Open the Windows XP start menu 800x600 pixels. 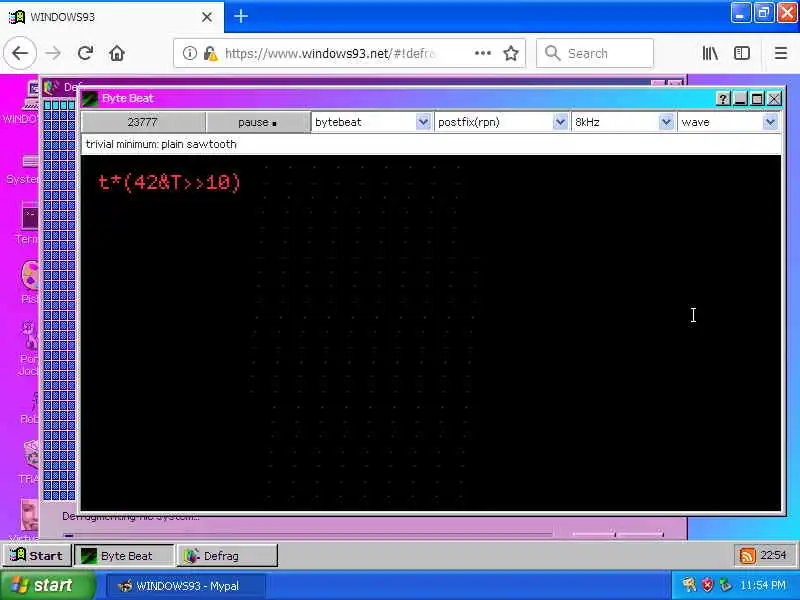click(x=47, y=585)
